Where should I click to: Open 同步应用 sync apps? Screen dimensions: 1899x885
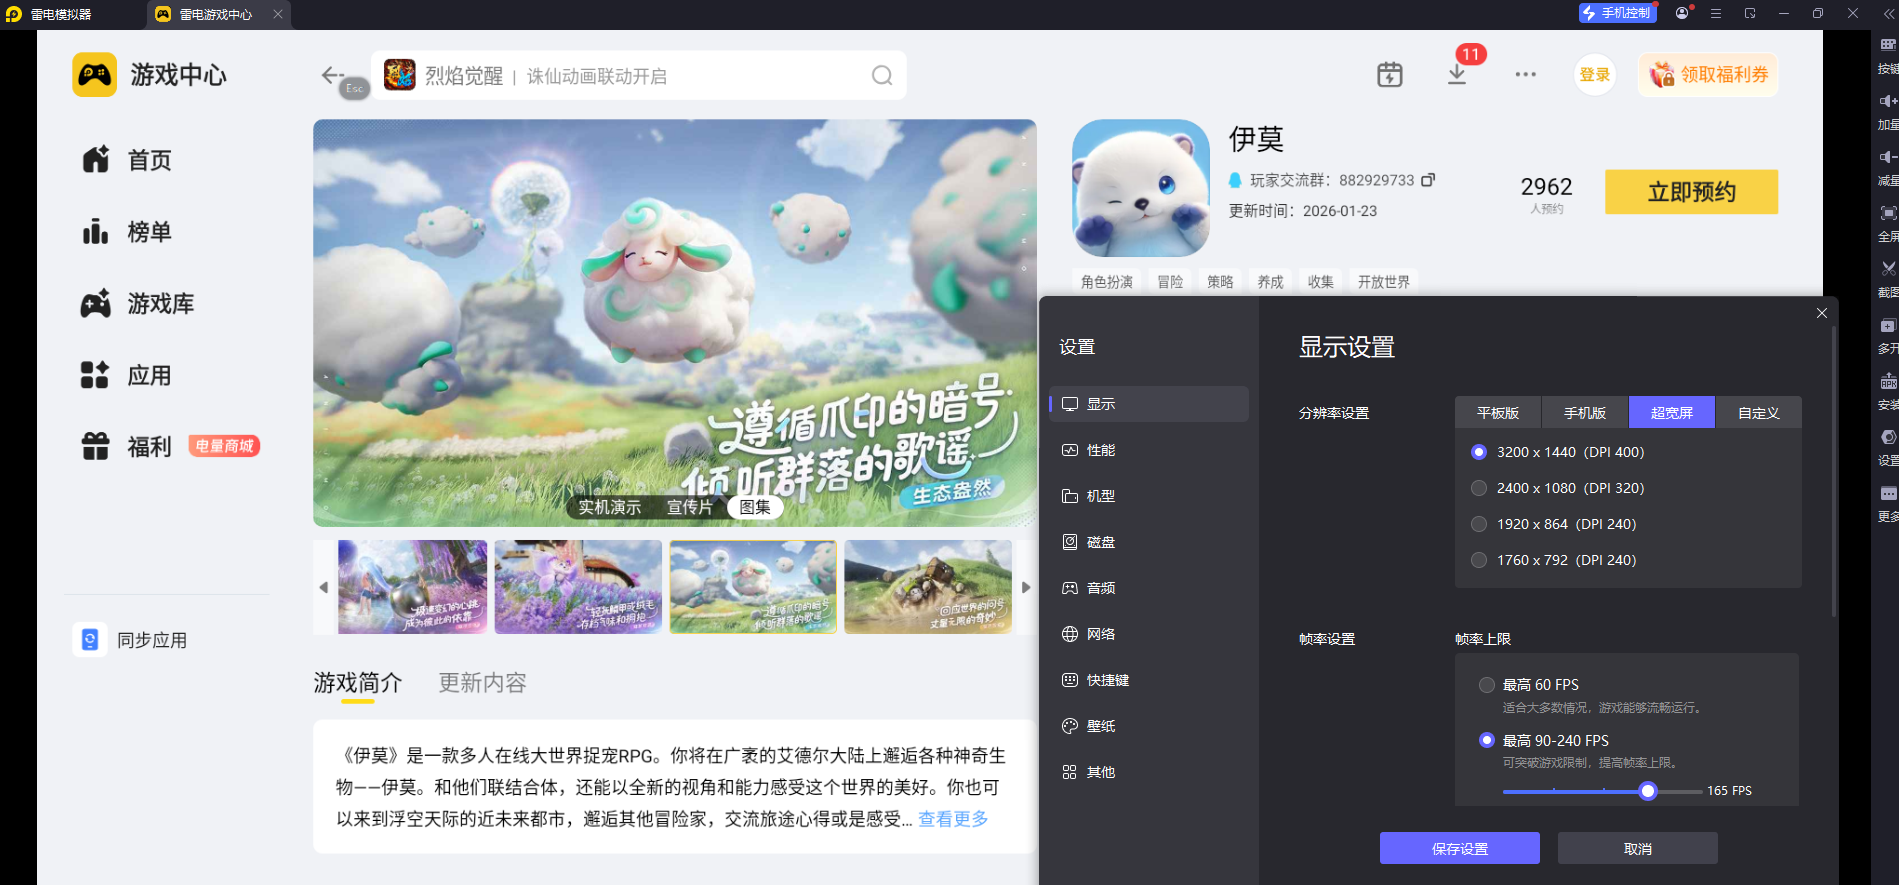pos(131,640)
